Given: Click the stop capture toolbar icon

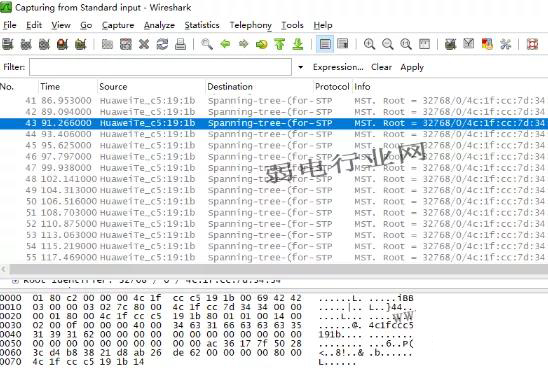Looking at the screenshot, I should (x=62, y=44).
